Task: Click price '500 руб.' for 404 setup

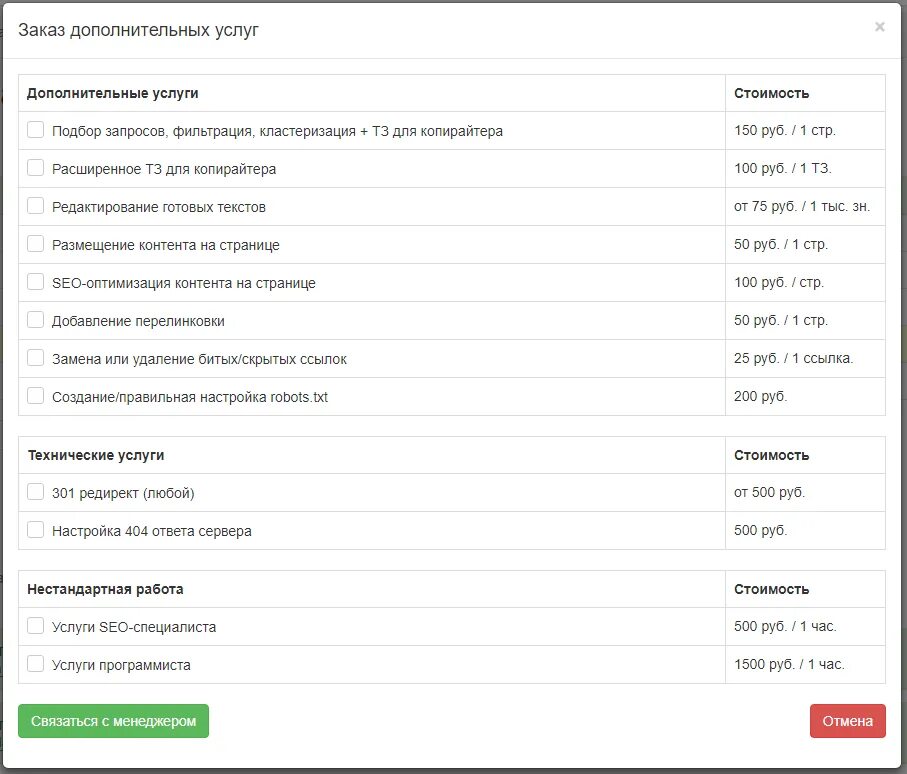Action: pos(761,530)
